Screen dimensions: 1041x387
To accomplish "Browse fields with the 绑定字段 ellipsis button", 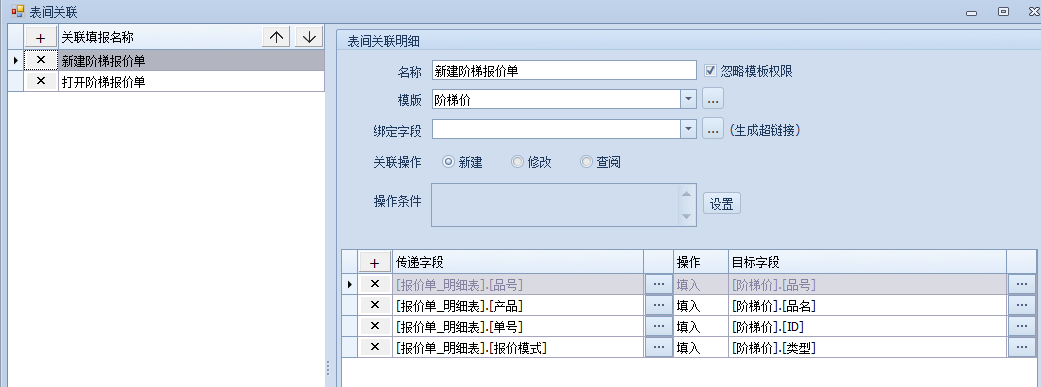I will (713, 129).
